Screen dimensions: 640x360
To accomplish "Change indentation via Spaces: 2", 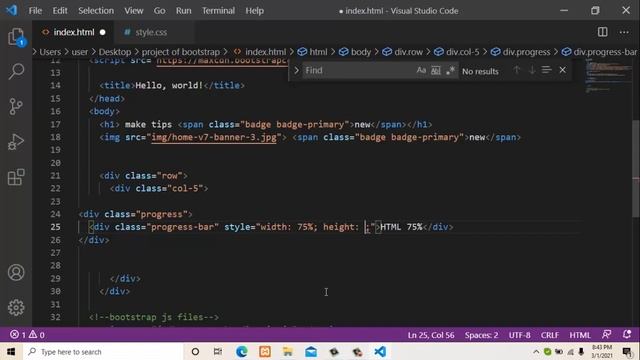I will click(x=481, y=335).
